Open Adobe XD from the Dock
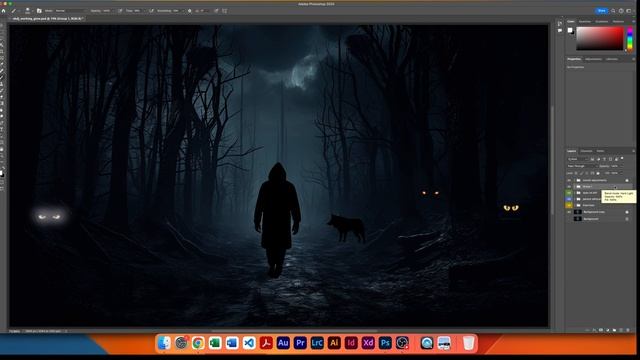 (x=368, y=343)
